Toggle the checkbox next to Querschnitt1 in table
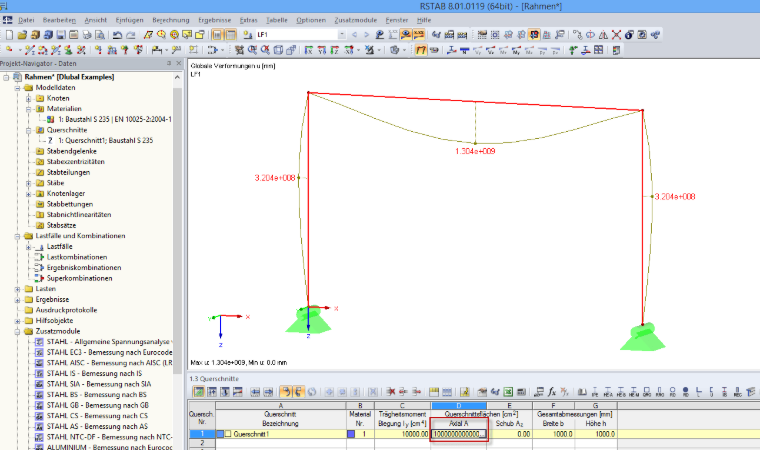Screen dimensions: 760x450 pos(228,434)
